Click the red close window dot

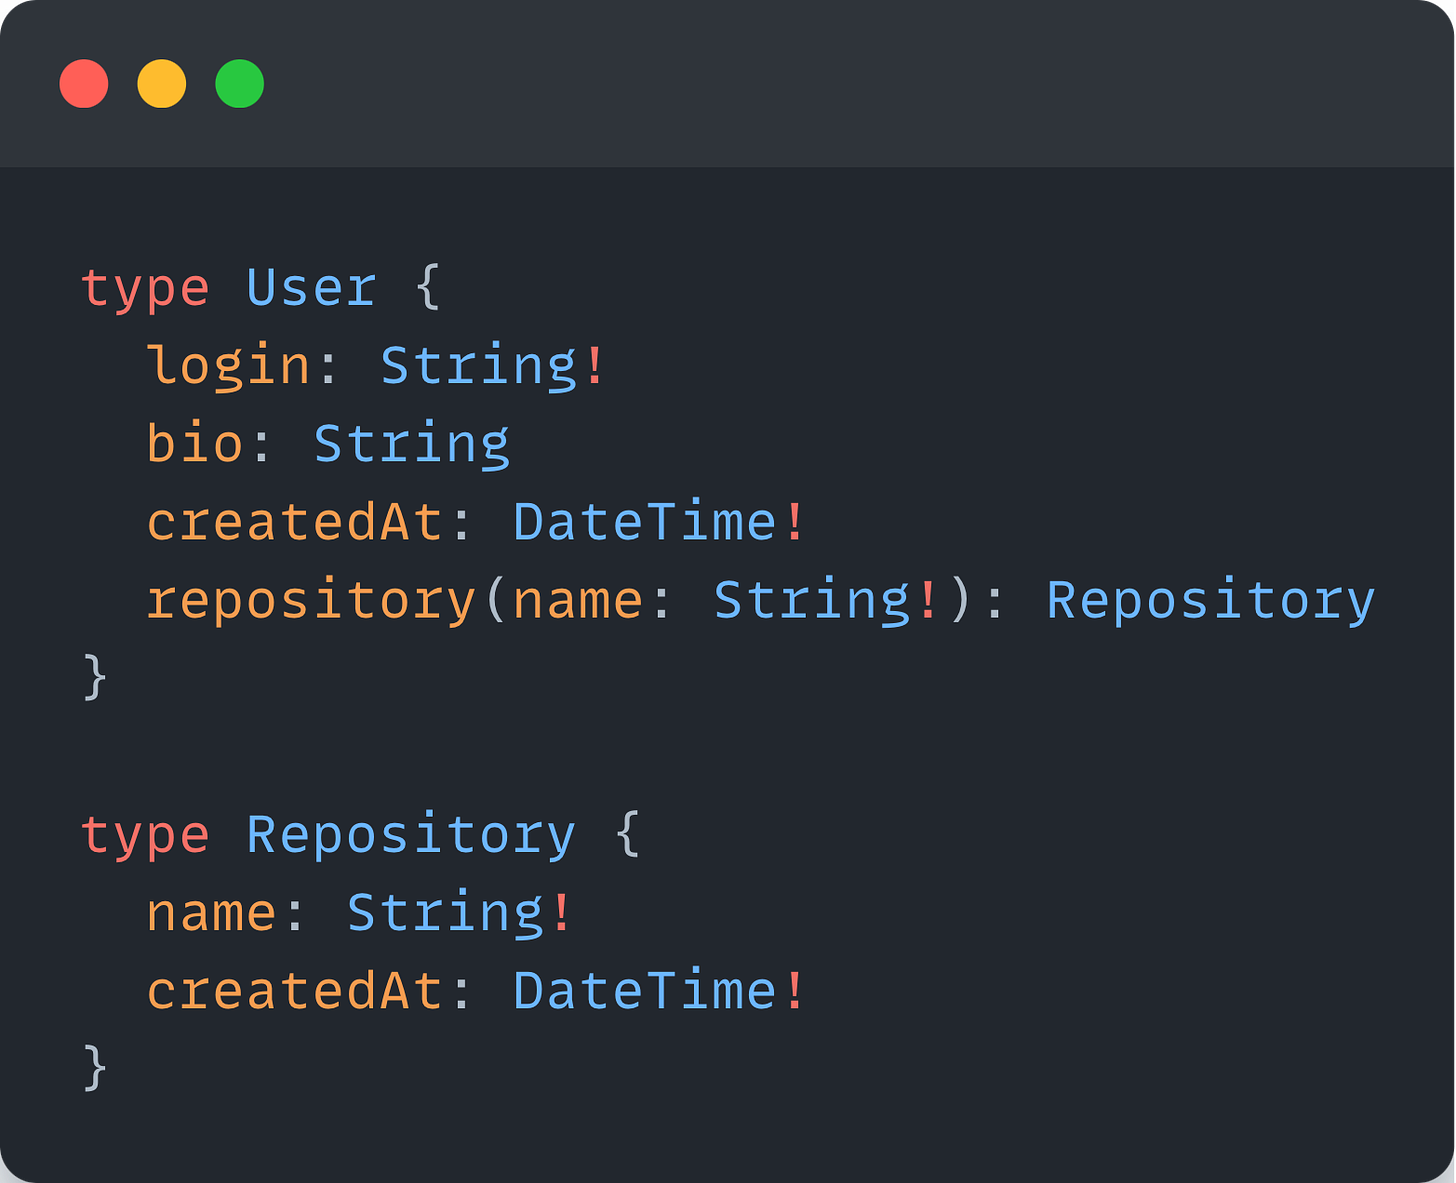(x=84, y=83)
